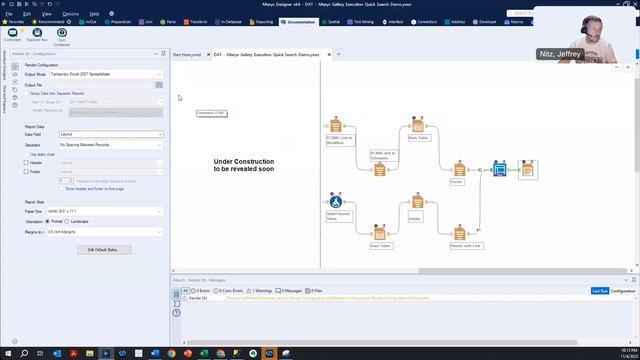The height and width of the screenshot is (360, 640).
Task: Select the PCXML Link to Workflow tool
Action: 336,125
